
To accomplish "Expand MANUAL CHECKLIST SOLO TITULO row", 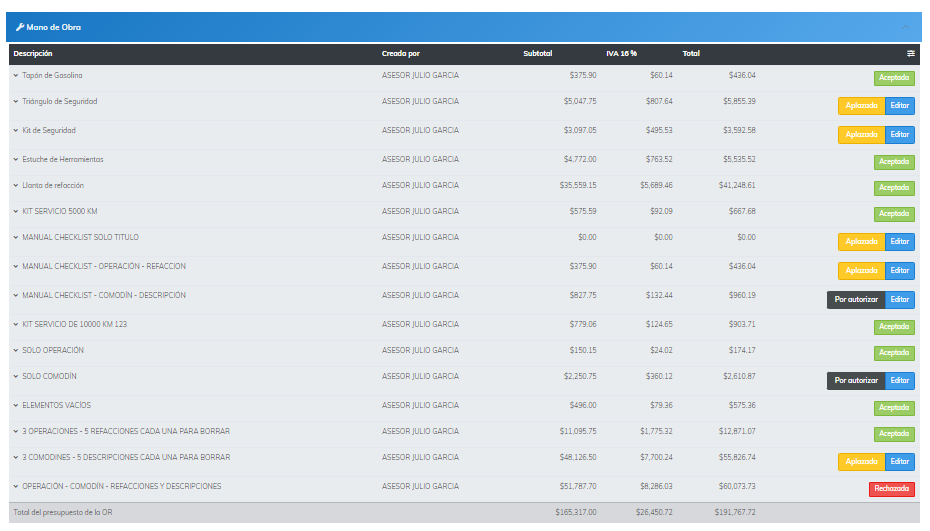I will (16, 238).
